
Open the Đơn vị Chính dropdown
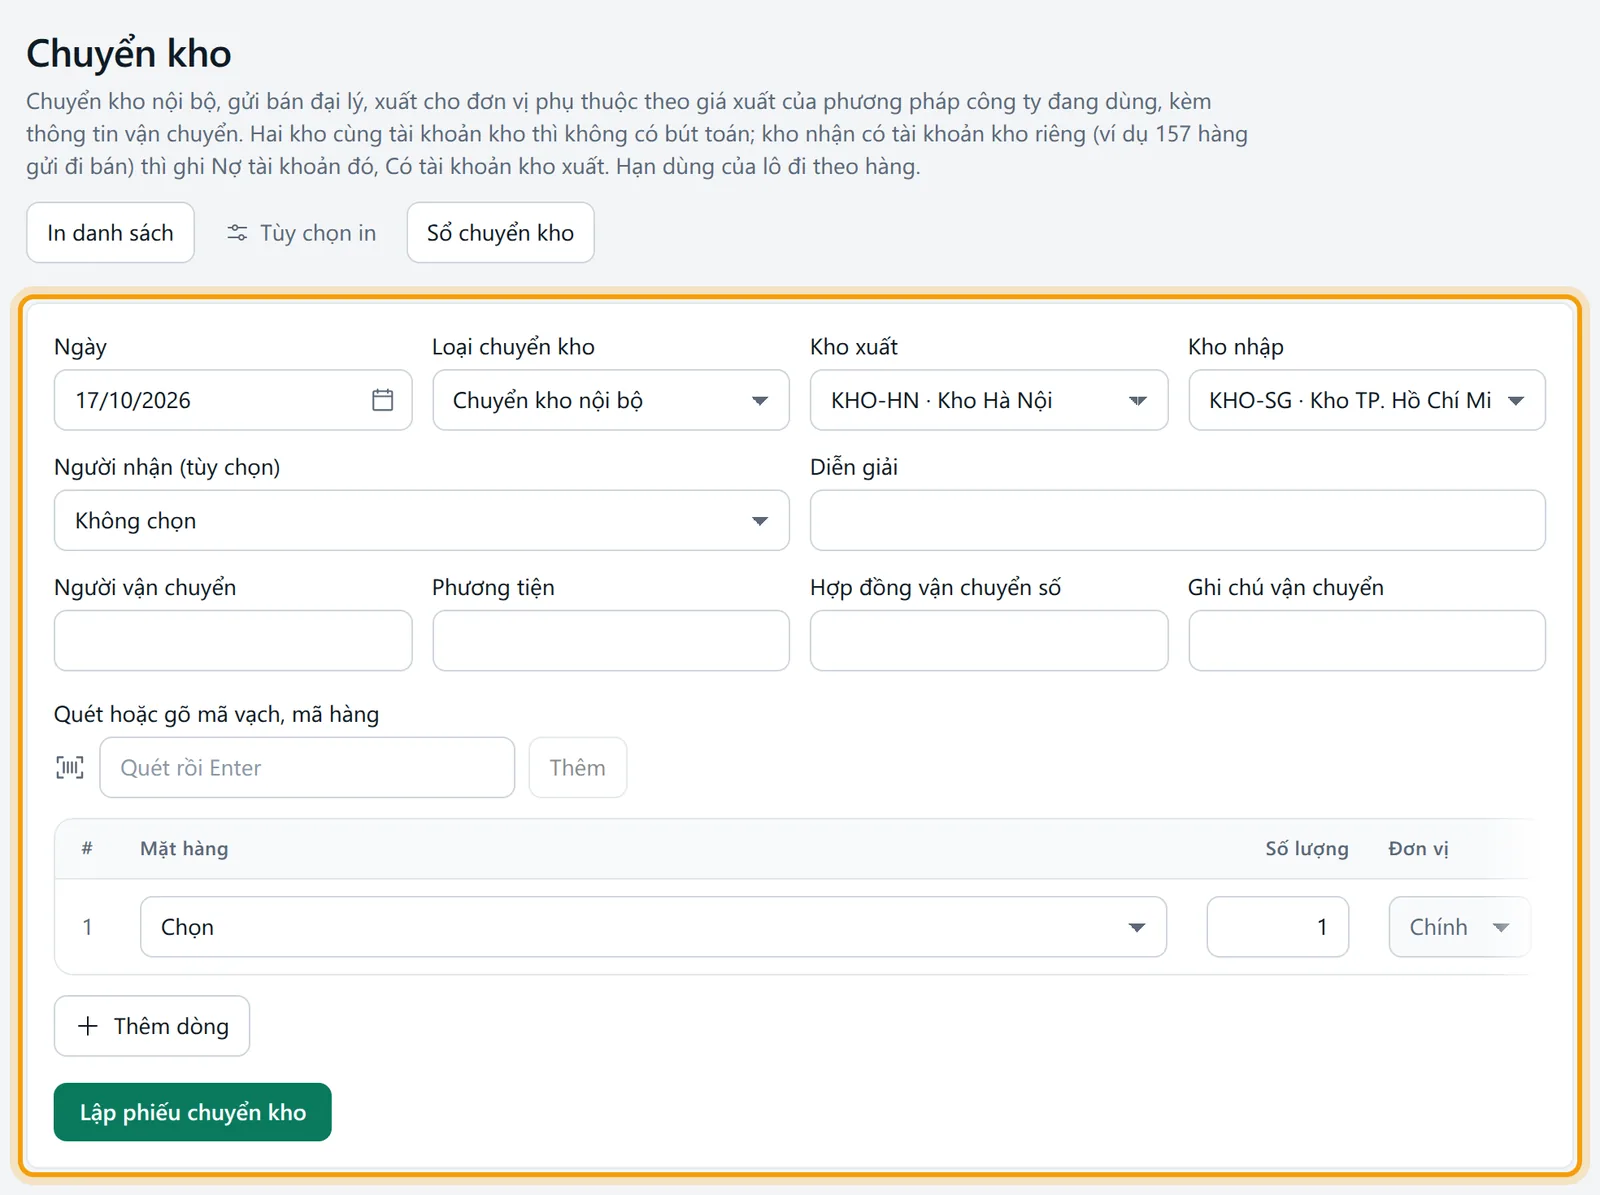coord(1459,927)
